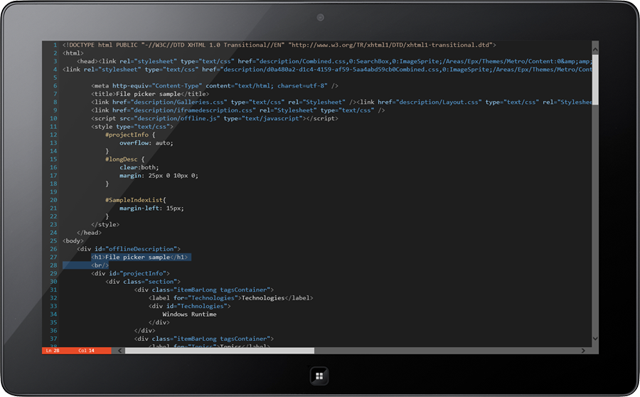Screen dimensions: 640x397
Task: Click the horizontal scrollbar right arrow
Action: click(583, 350)
